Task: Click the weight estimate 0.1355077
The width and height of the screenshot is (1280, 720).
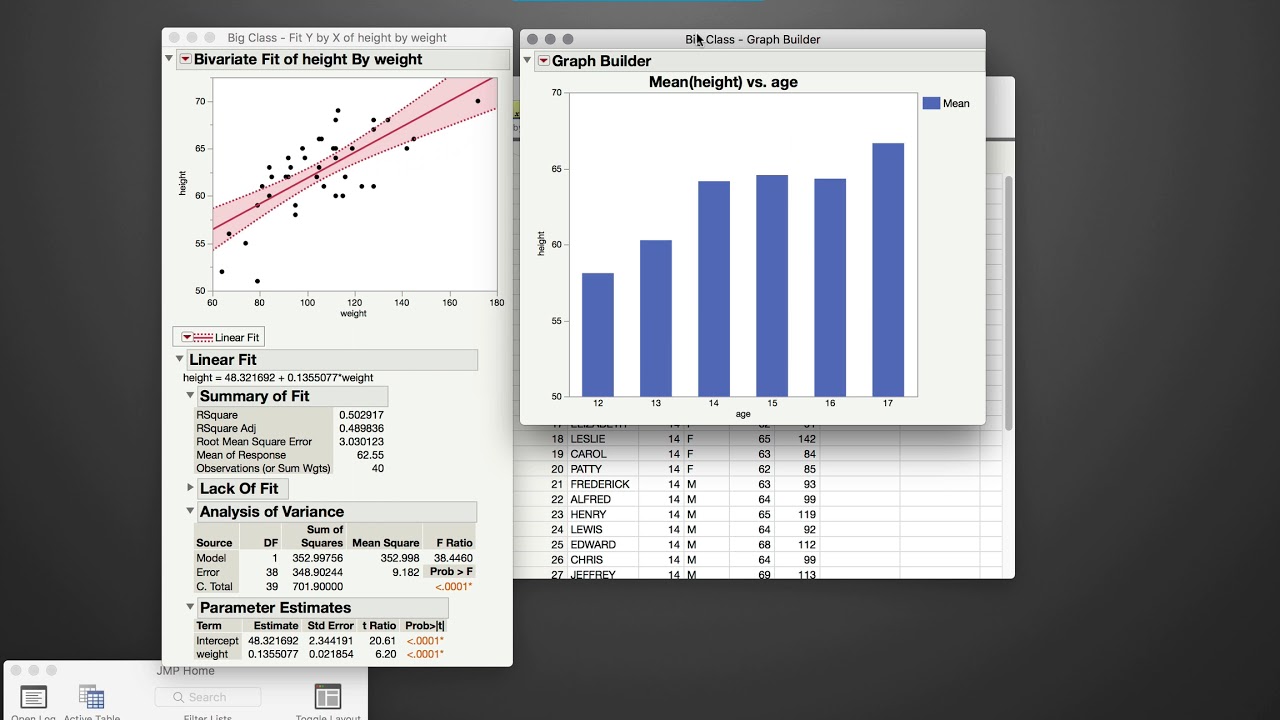Action: (273, 654)
